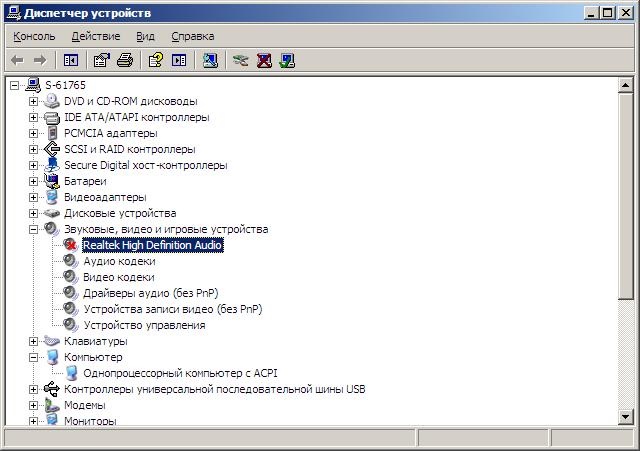Click the Компьютер category icon

click(52, 357)
